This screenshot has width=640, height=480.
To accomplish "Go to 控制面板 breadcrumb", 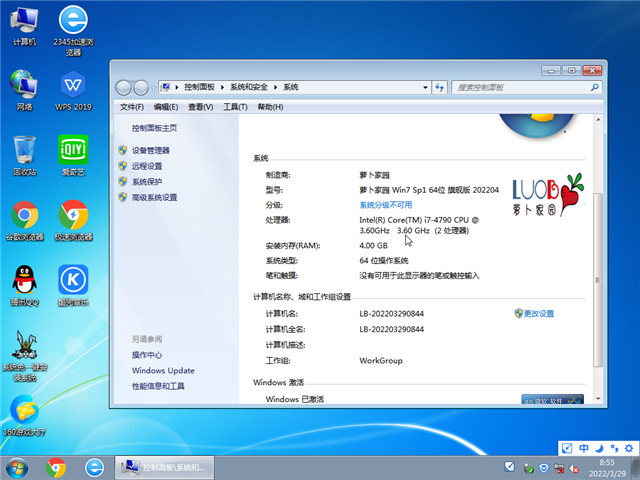I will click(x=199, y=87).
